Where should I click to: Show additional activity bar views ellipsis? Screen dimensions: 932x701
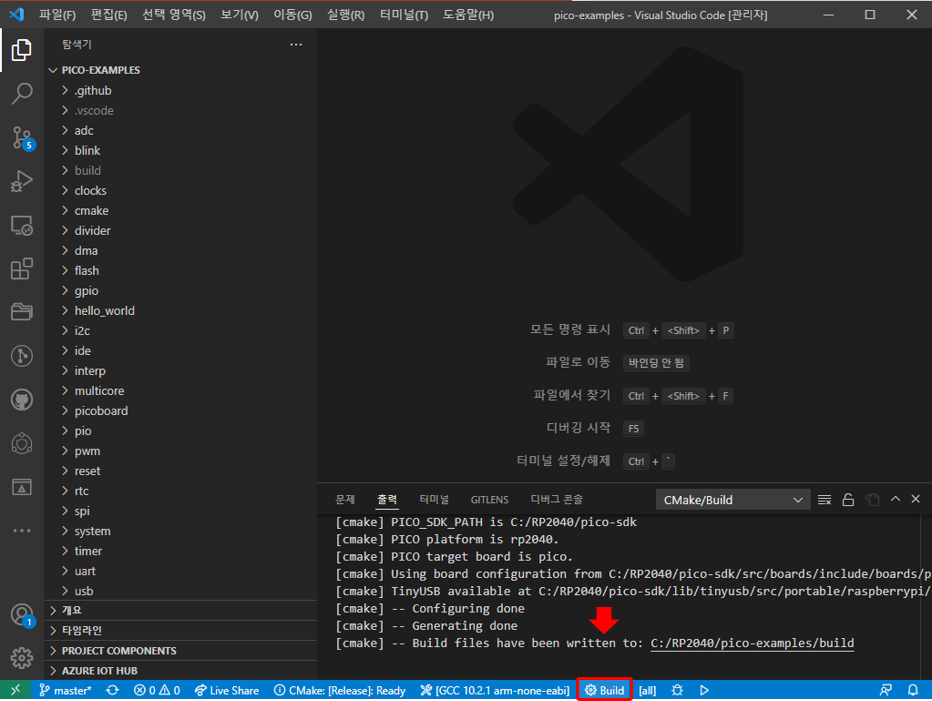click(21, 530)
